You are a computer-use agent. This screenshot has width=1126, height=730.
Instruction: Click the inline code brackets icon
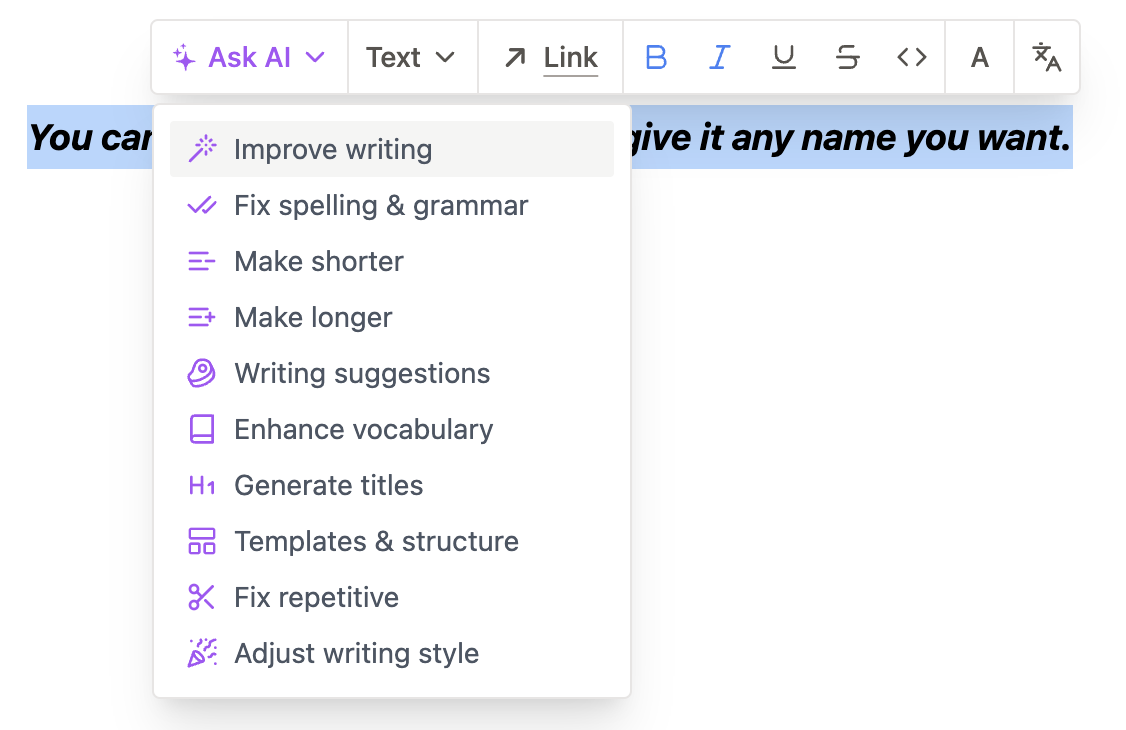point(912,58)
